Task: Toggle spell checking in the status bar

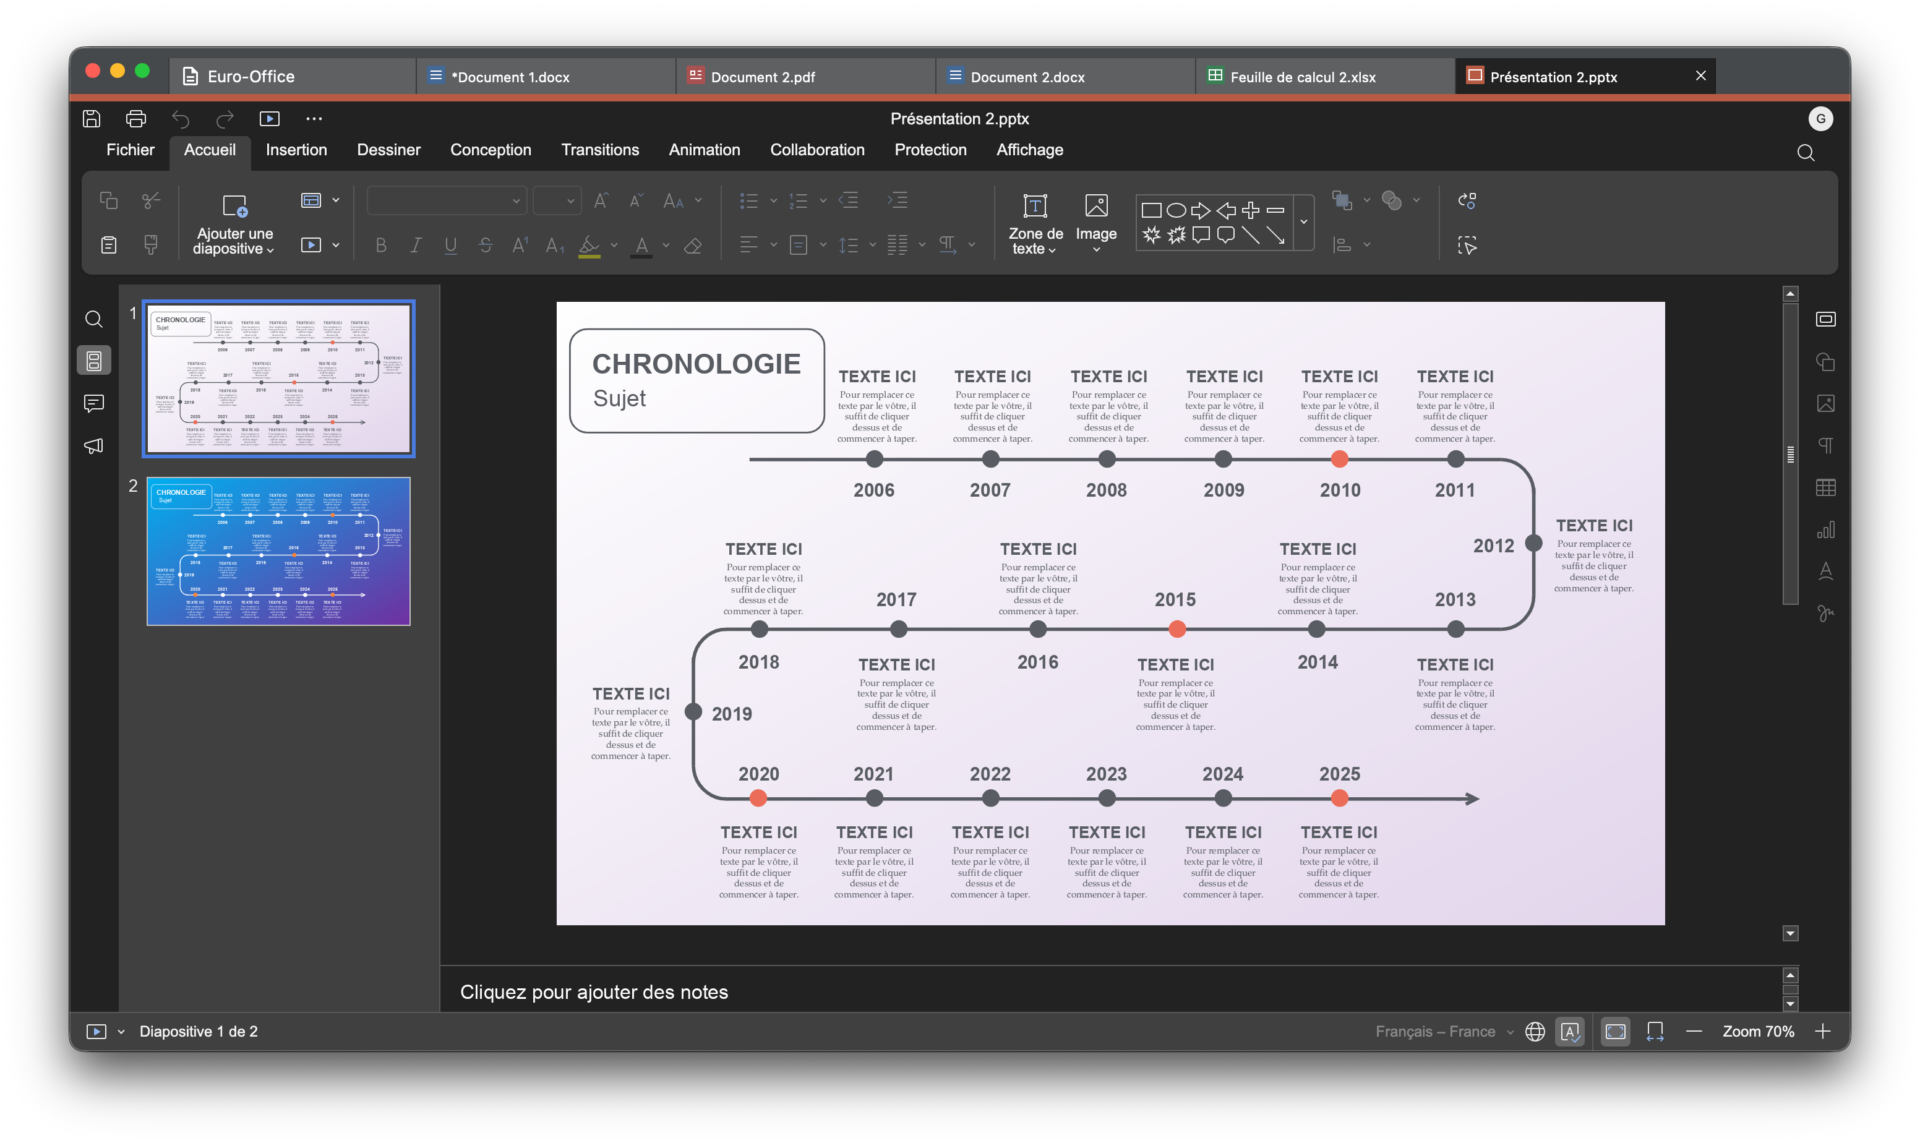Action: (x=1570, y=1031)
